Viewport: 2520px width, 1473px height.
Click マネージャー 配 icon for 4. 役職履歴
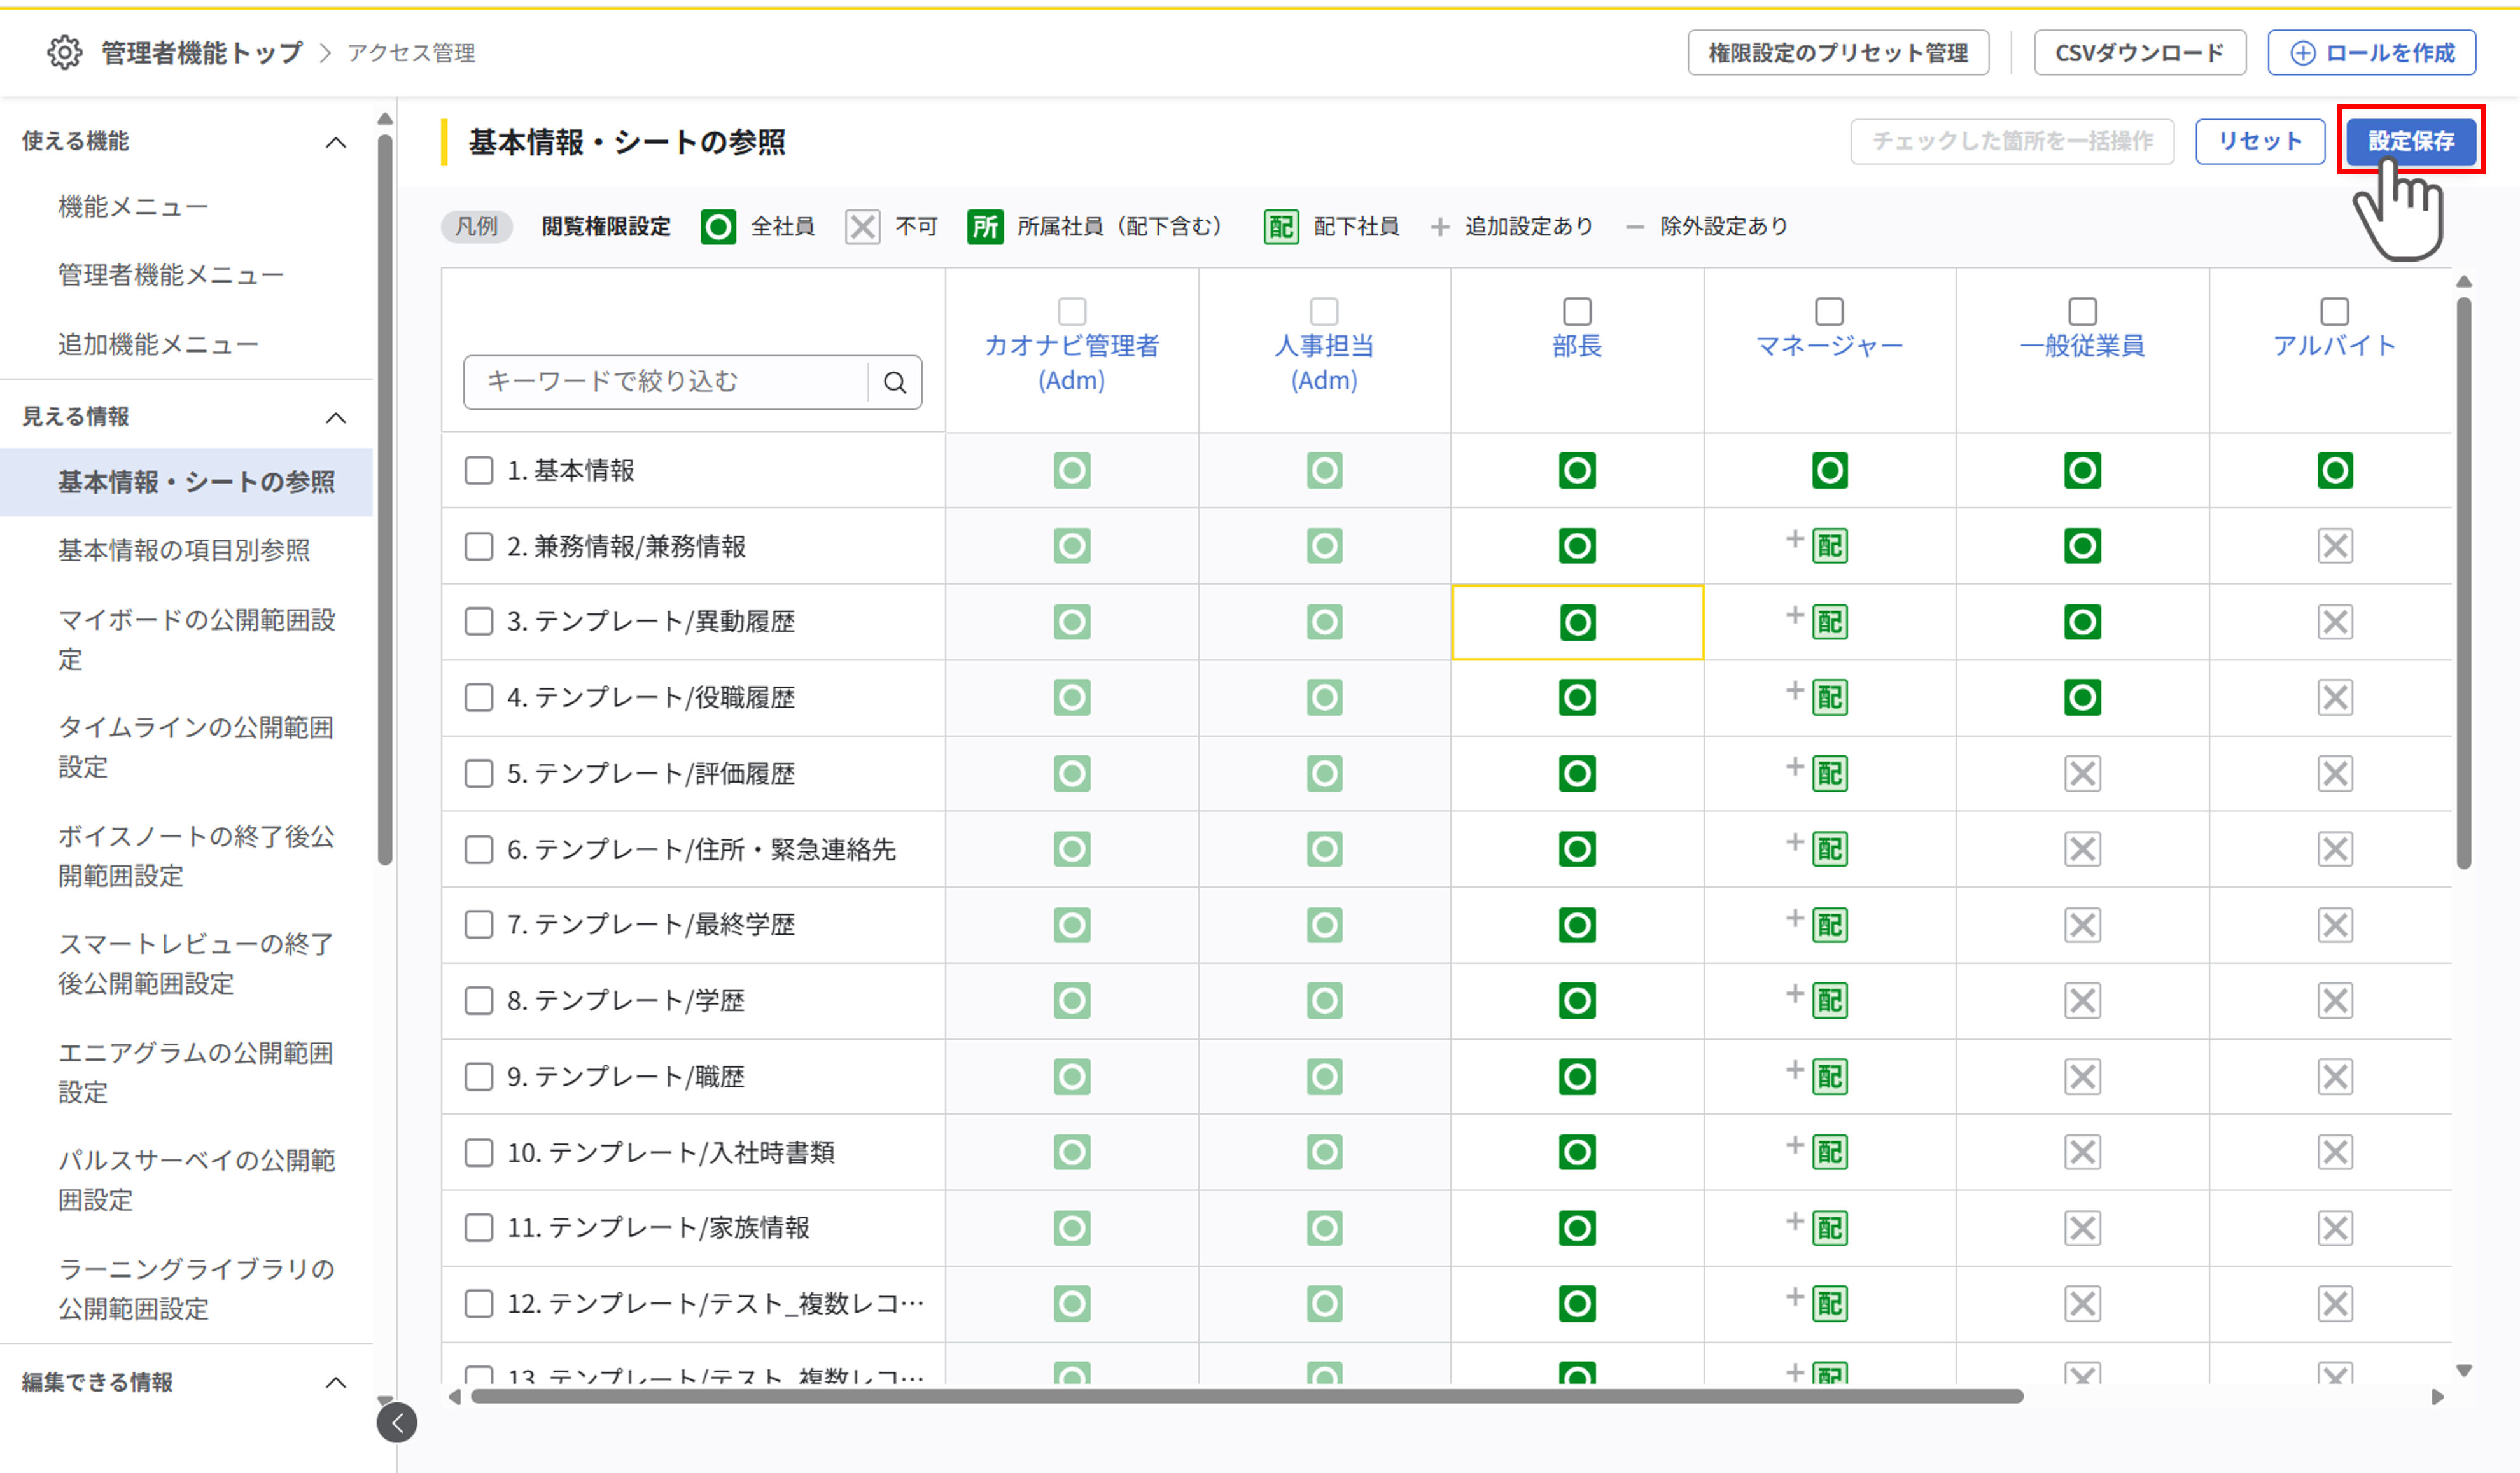pyautogui.click(x=1830, y=697)
